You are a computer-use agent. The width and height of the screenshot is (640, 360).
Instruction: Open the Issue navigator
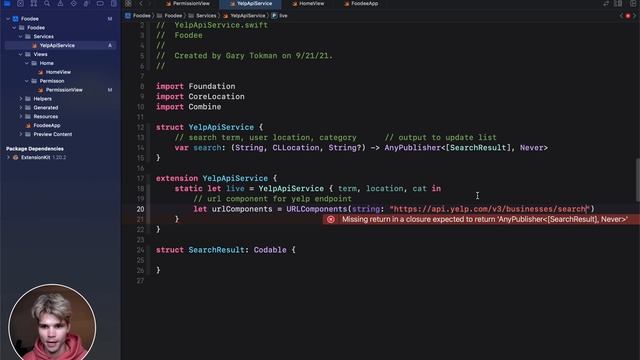tap(60, 3)
